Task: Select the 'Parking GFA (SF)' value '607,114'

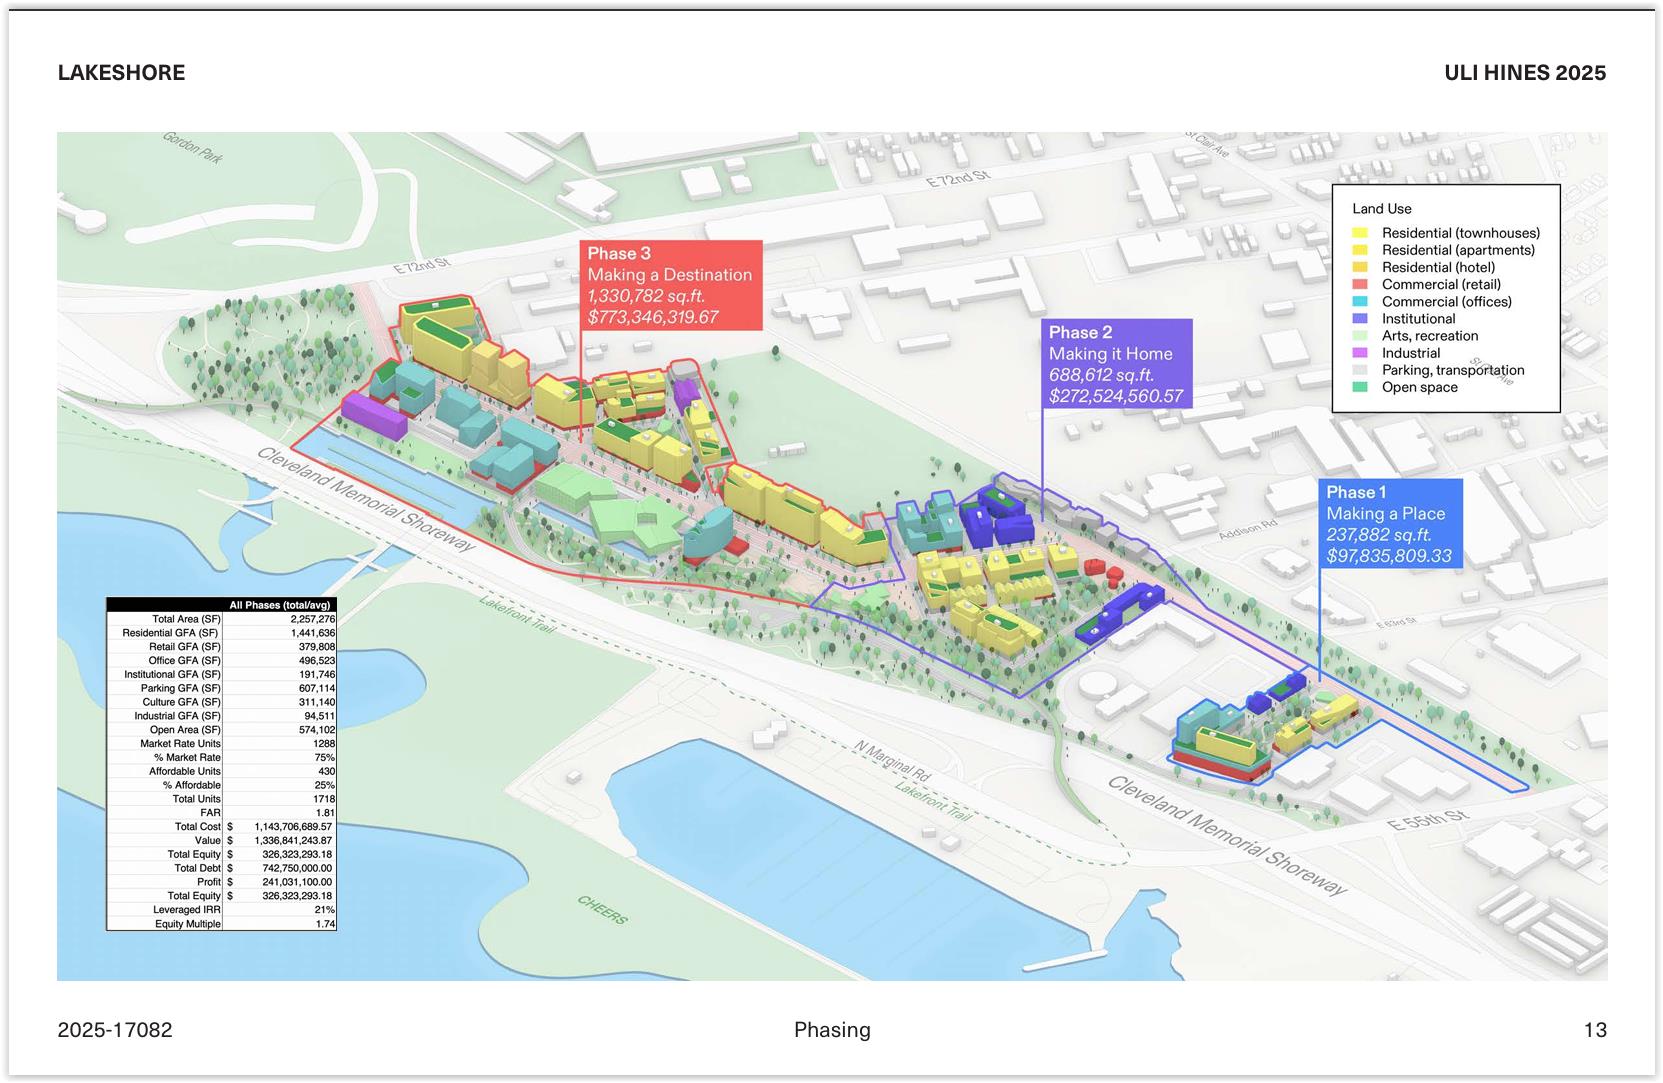Action: click(317, 689)
